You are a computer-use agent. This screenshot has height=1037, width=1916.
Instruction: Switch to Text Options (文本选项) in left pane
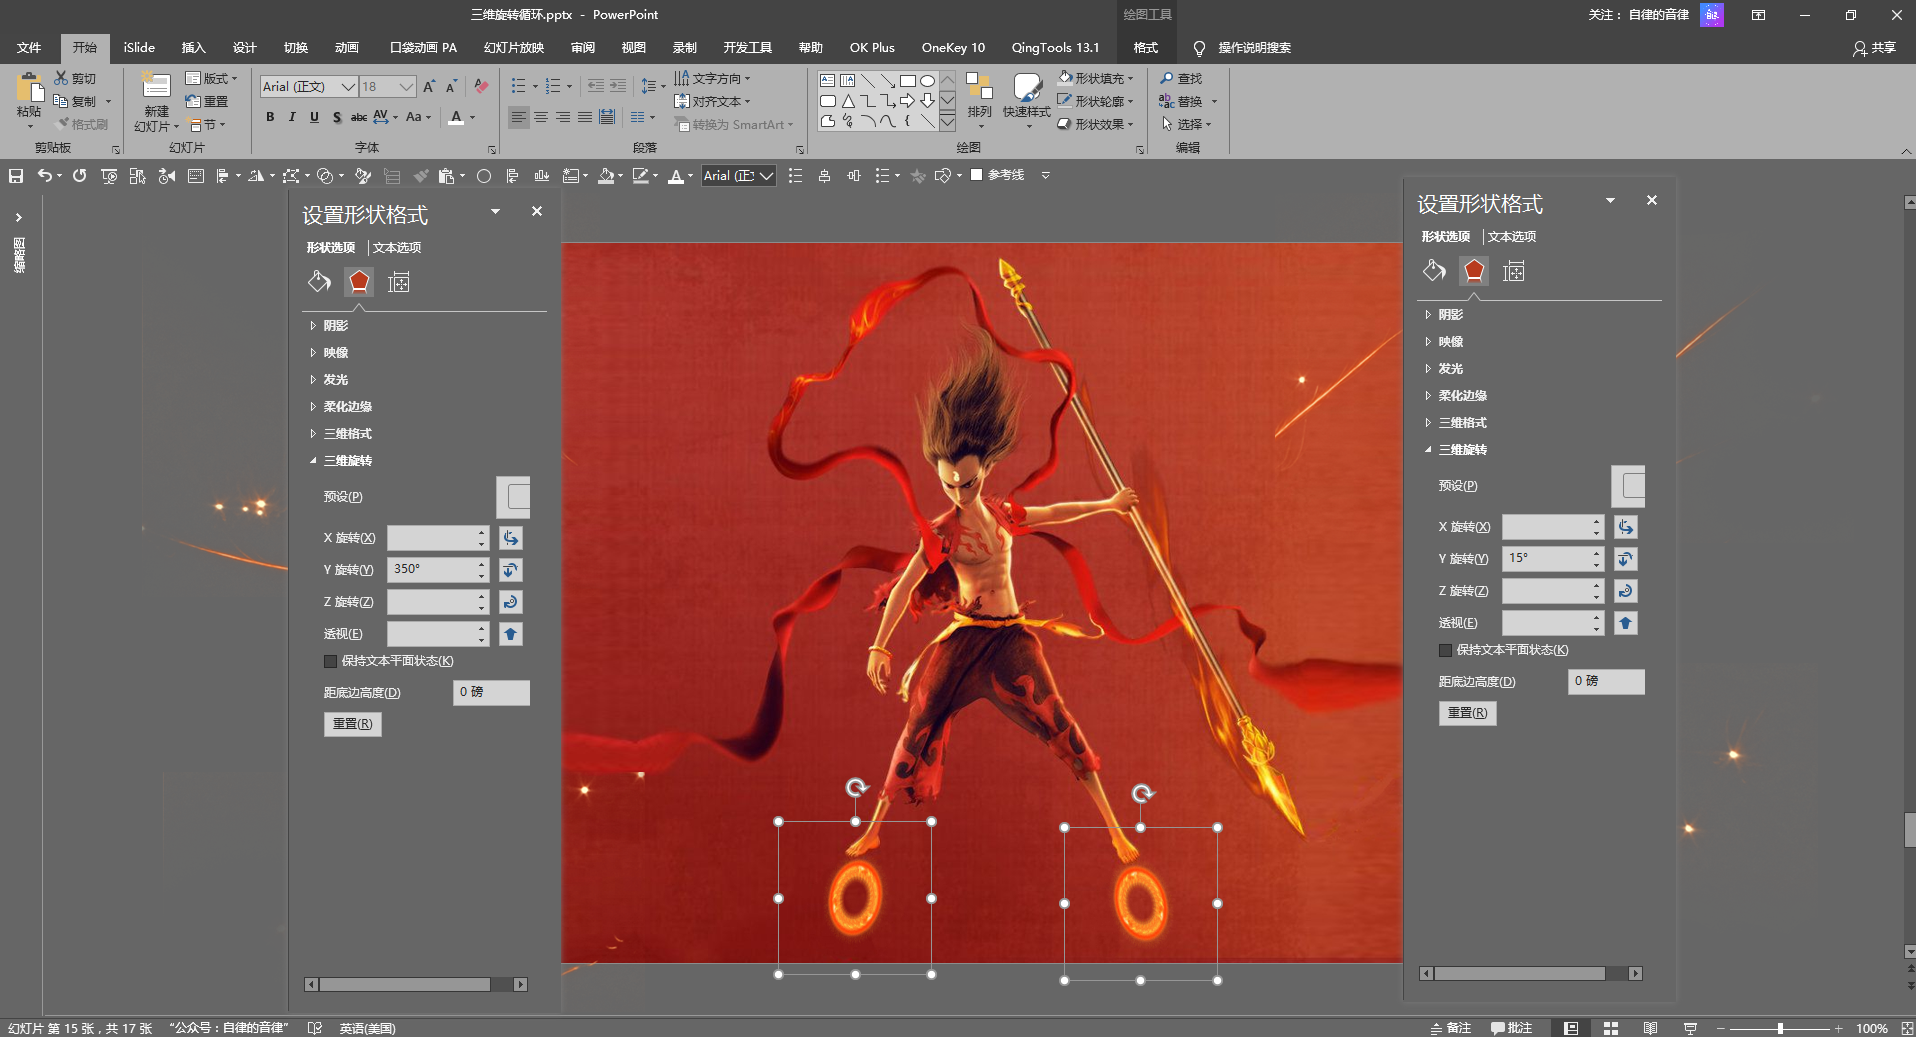(x=397, y=248)
